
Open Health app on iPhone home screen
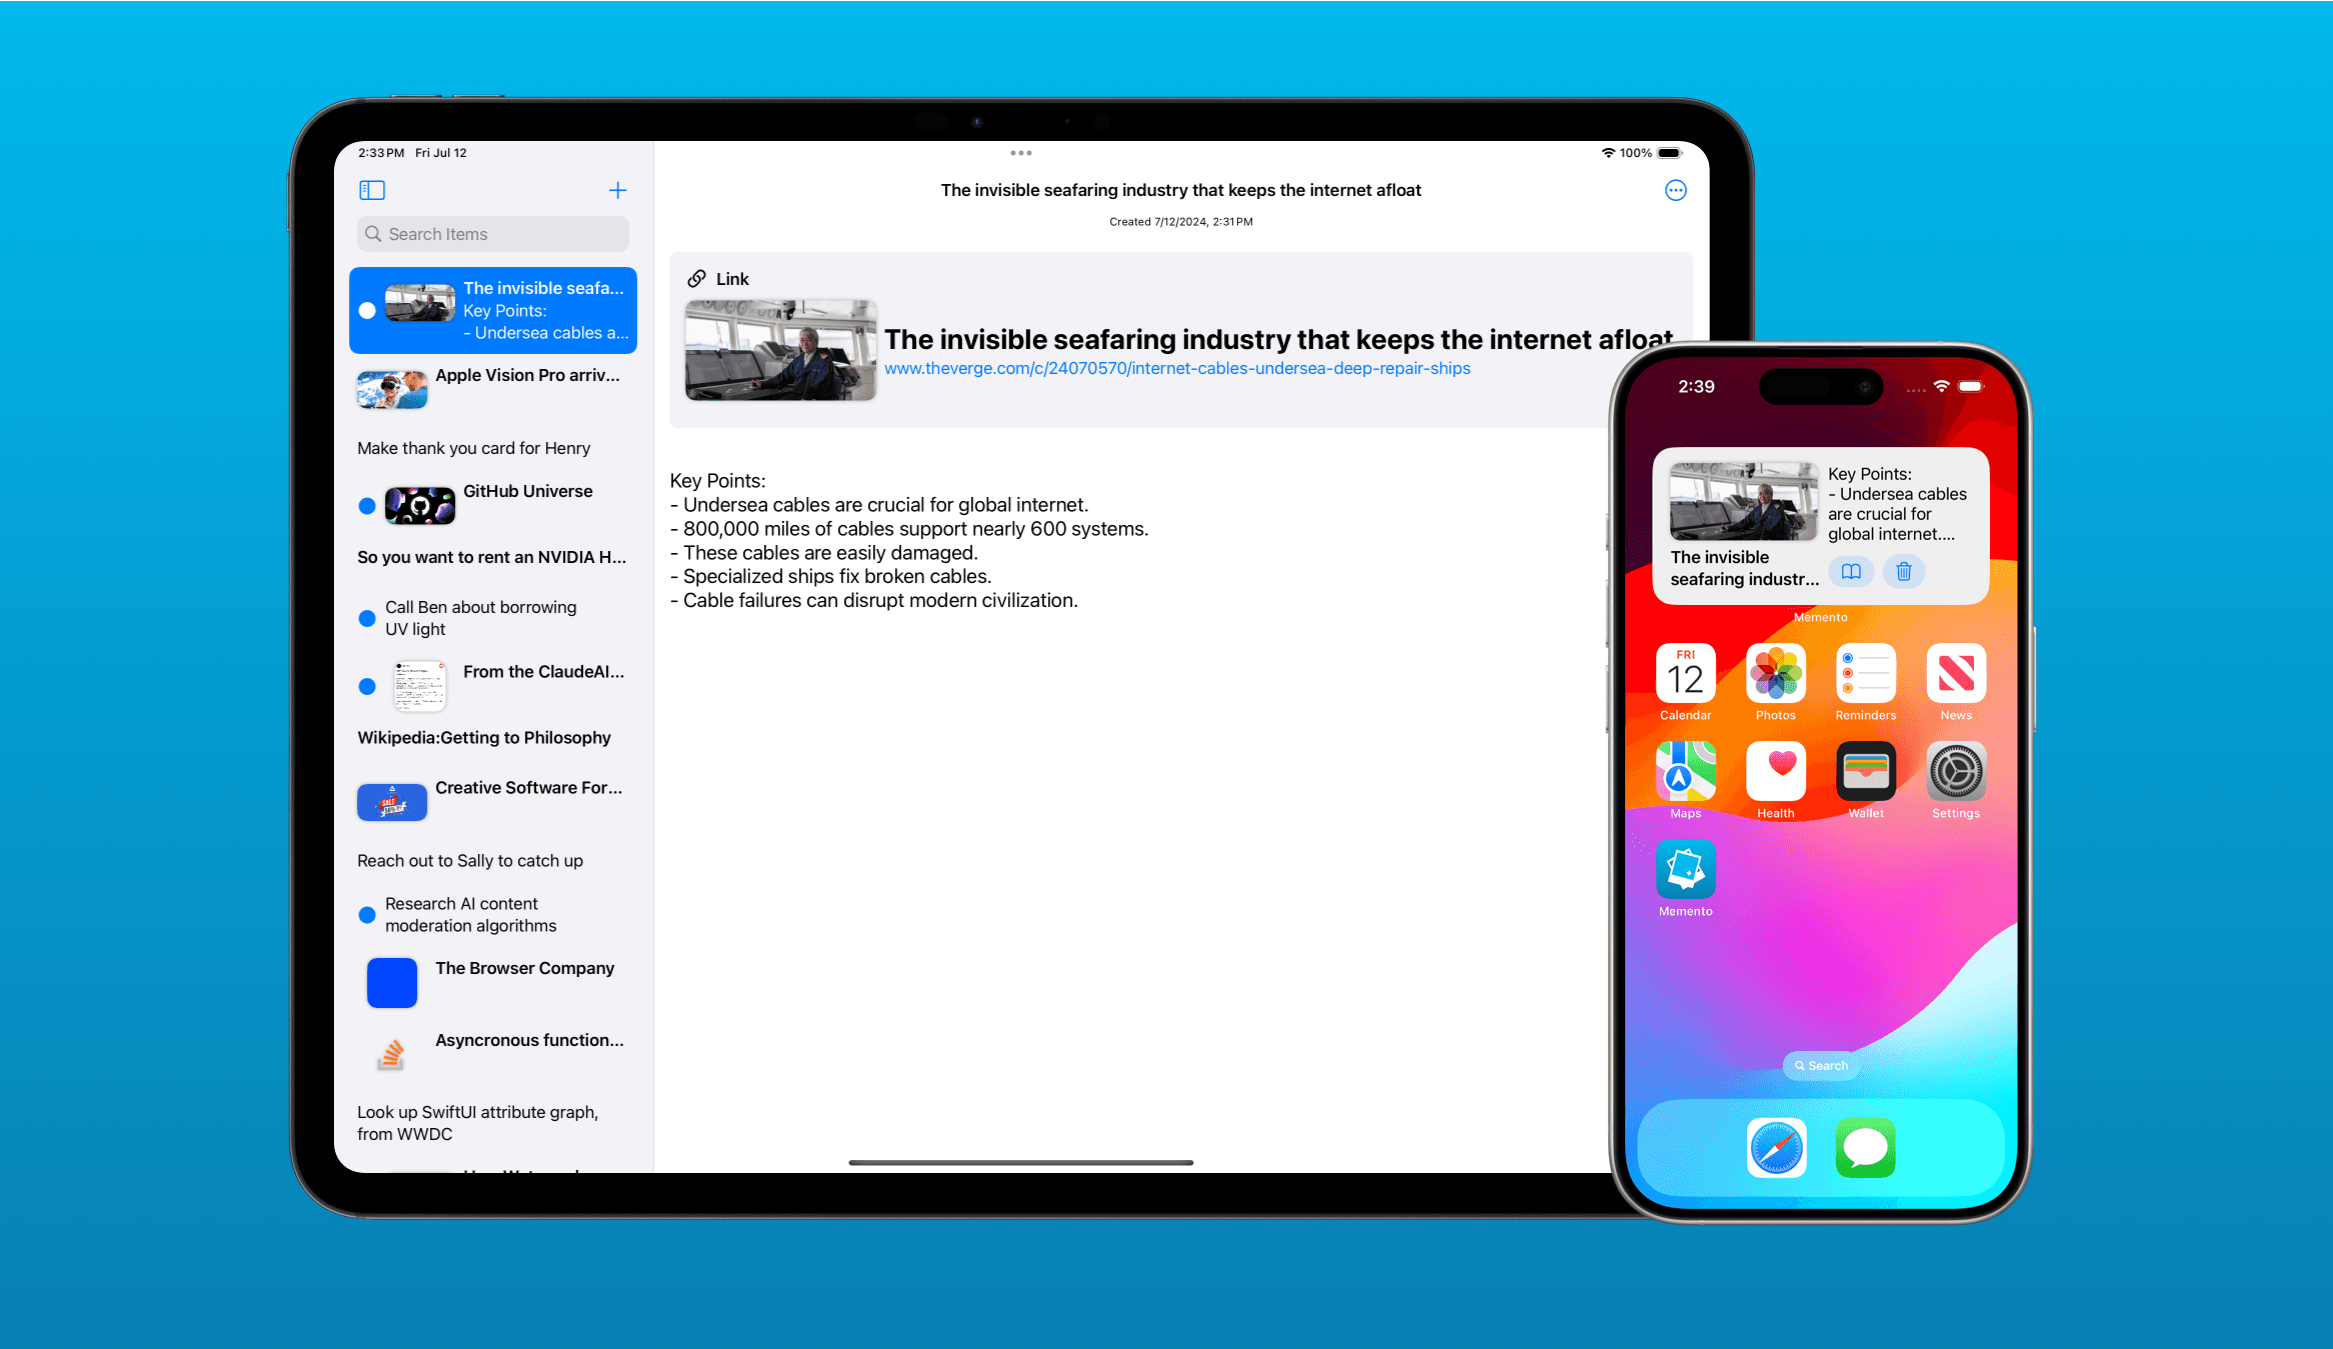pos(1774,776)
